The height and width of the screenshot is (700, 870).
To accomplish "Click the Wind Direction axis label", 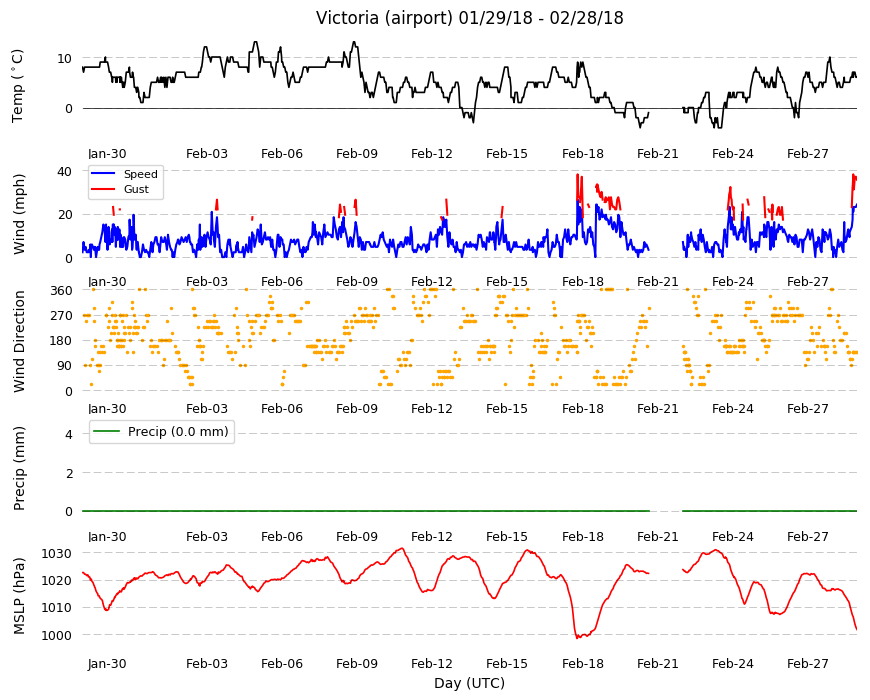I will (19, 341).
